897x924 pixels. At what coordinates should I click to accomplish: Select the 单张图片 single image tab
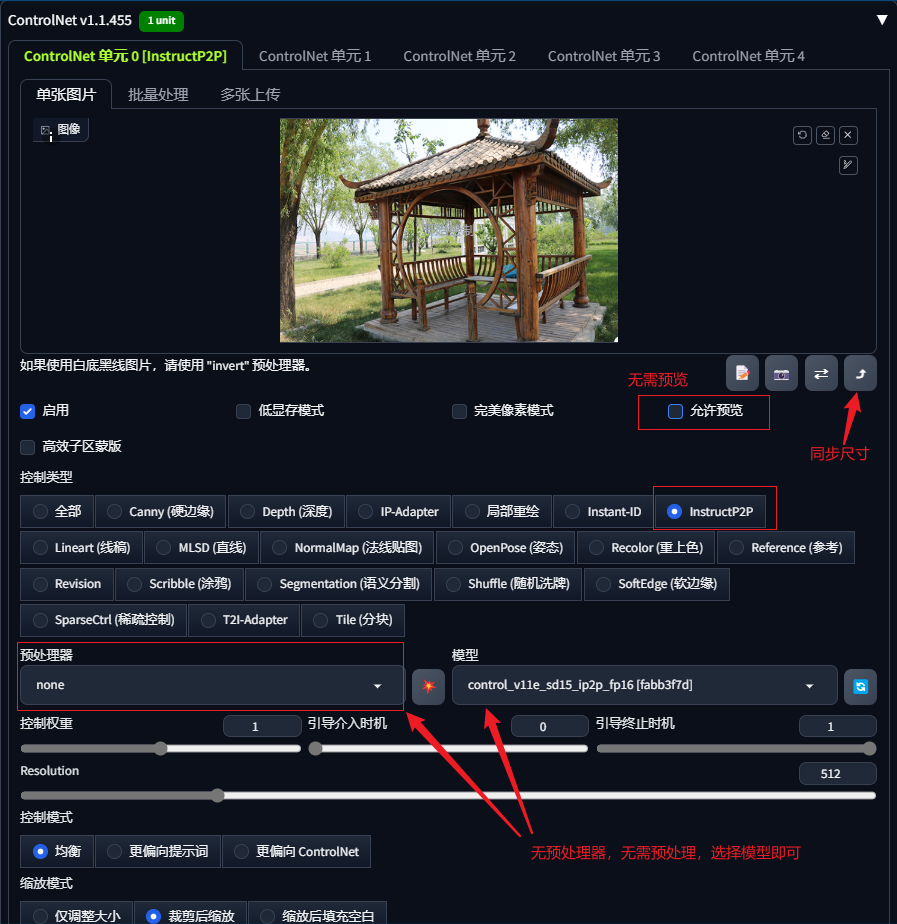[66, 94]
